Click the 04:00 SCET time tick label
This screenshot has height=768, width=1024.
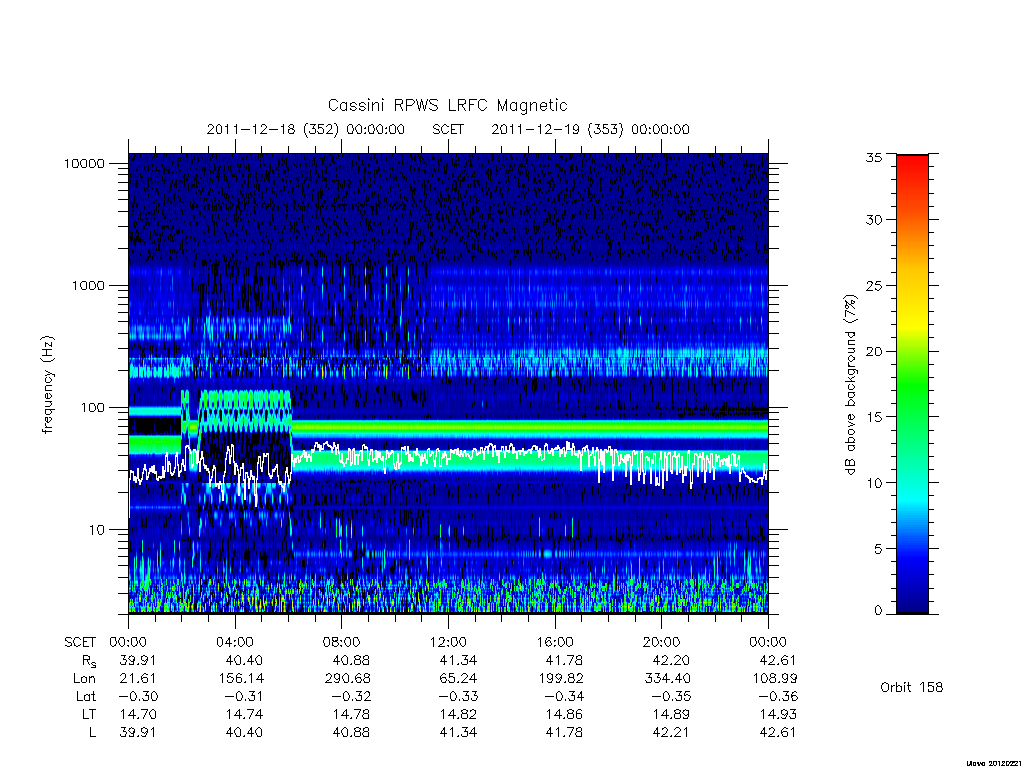coord(235,642)
